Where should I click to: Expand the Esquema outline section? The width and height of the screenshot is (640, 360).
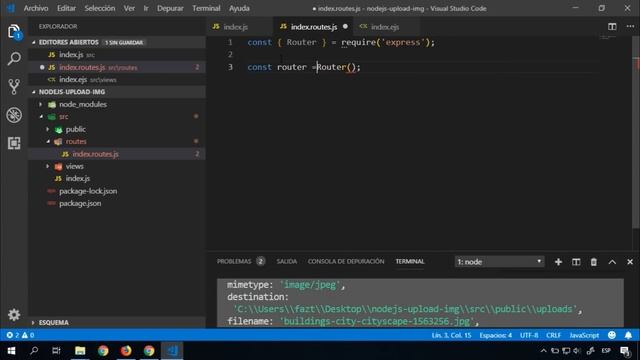34,322
